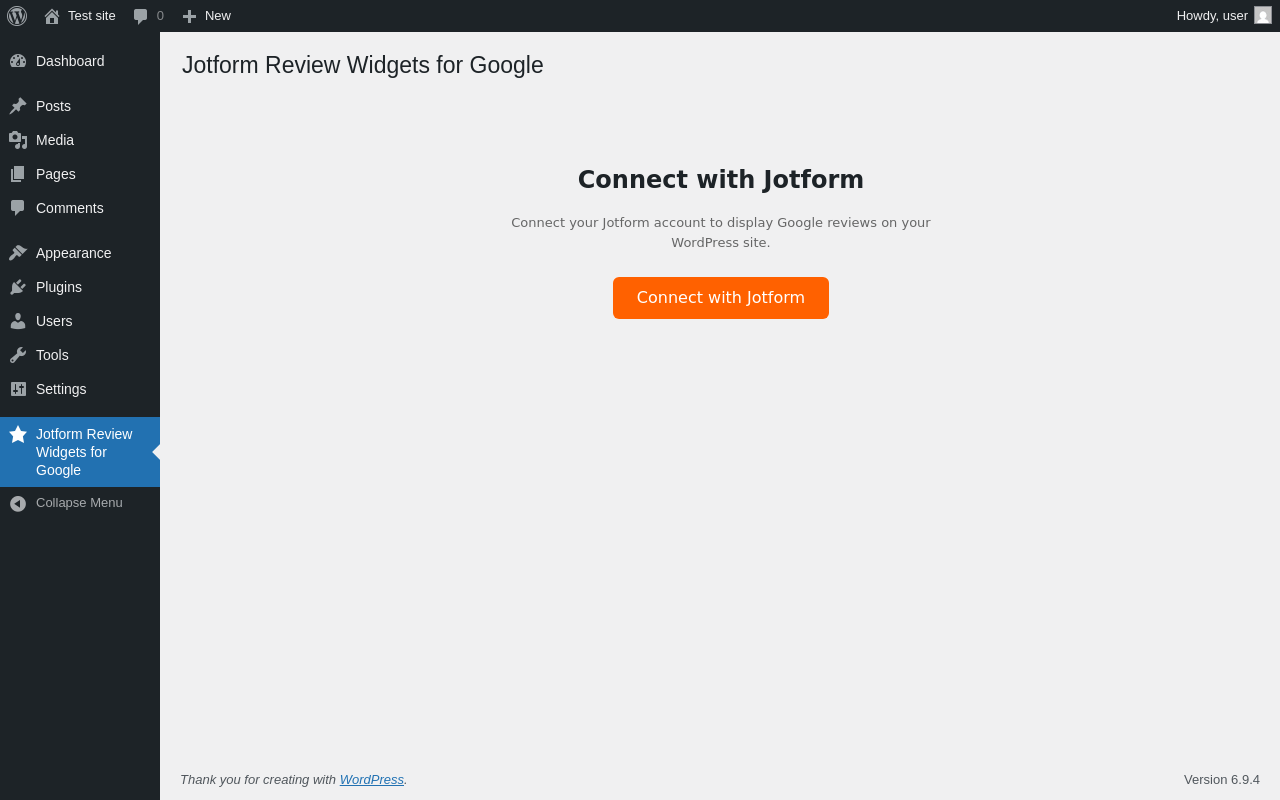Image resolution: width=1280 pixels, height=800 pixels.
Task: Open Dashboard menu item
Action: 80,61
